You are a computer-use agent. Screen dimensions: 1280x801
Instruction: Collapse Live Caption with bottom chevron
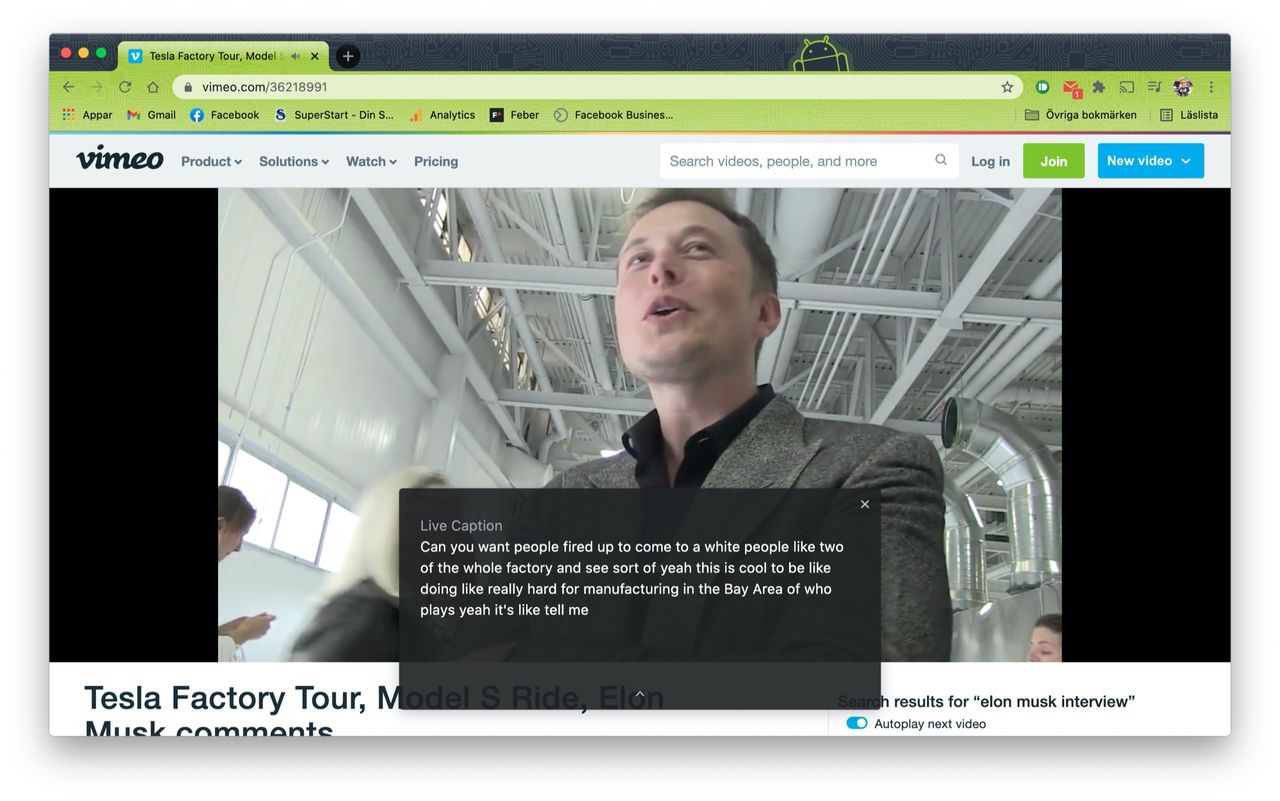(640, 694)
